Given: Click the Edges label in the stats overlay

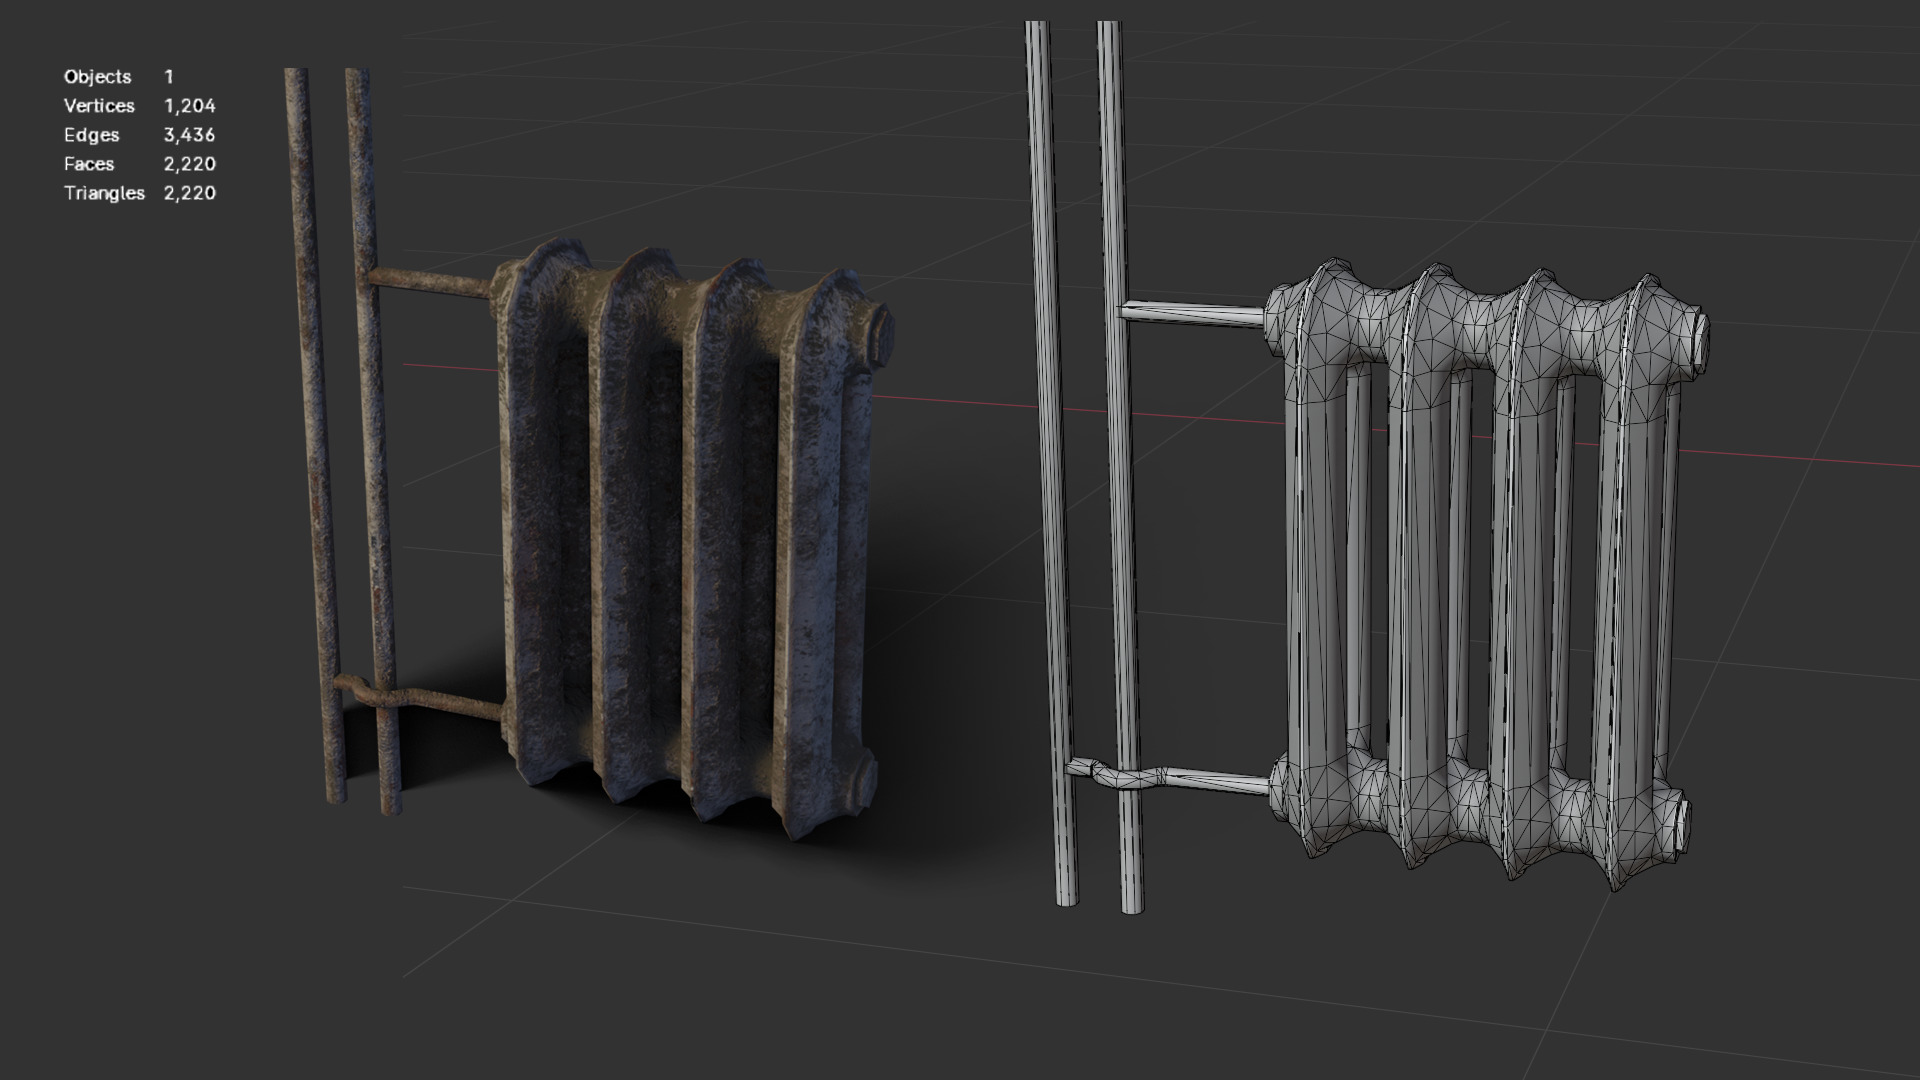Looking at the screenshot, I should coord(91,135).
